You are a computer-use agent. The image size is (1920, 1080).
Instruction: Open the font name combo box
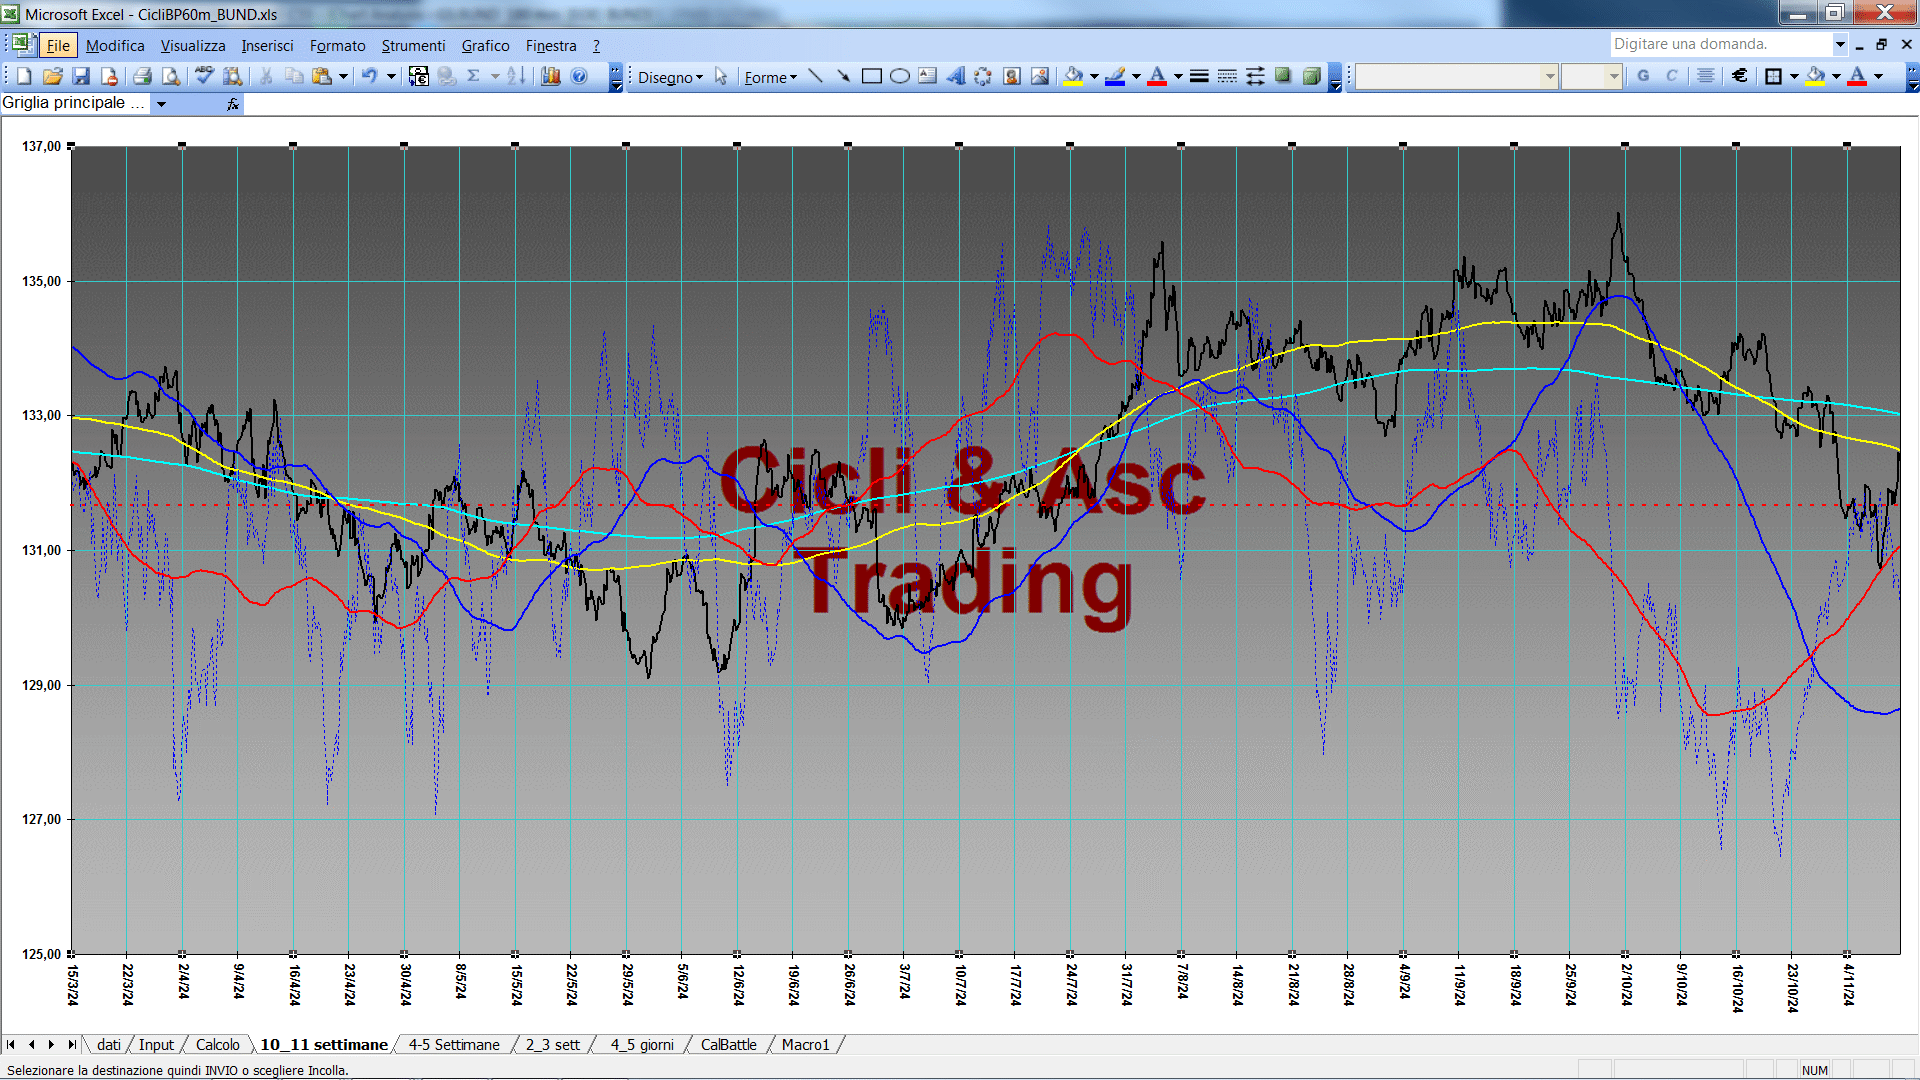[x=1456, y=76]
